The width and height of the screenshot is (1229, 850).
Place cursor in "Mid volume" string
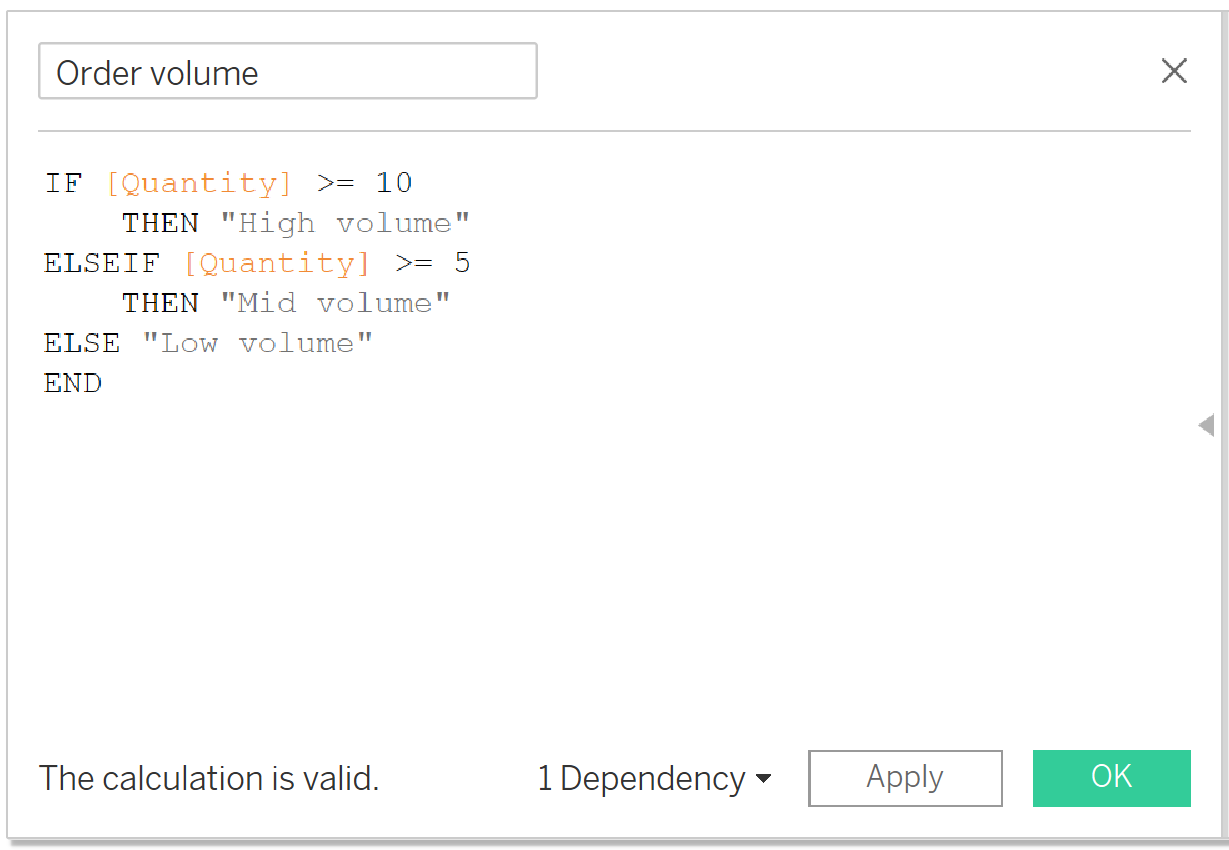coord(335,303)
